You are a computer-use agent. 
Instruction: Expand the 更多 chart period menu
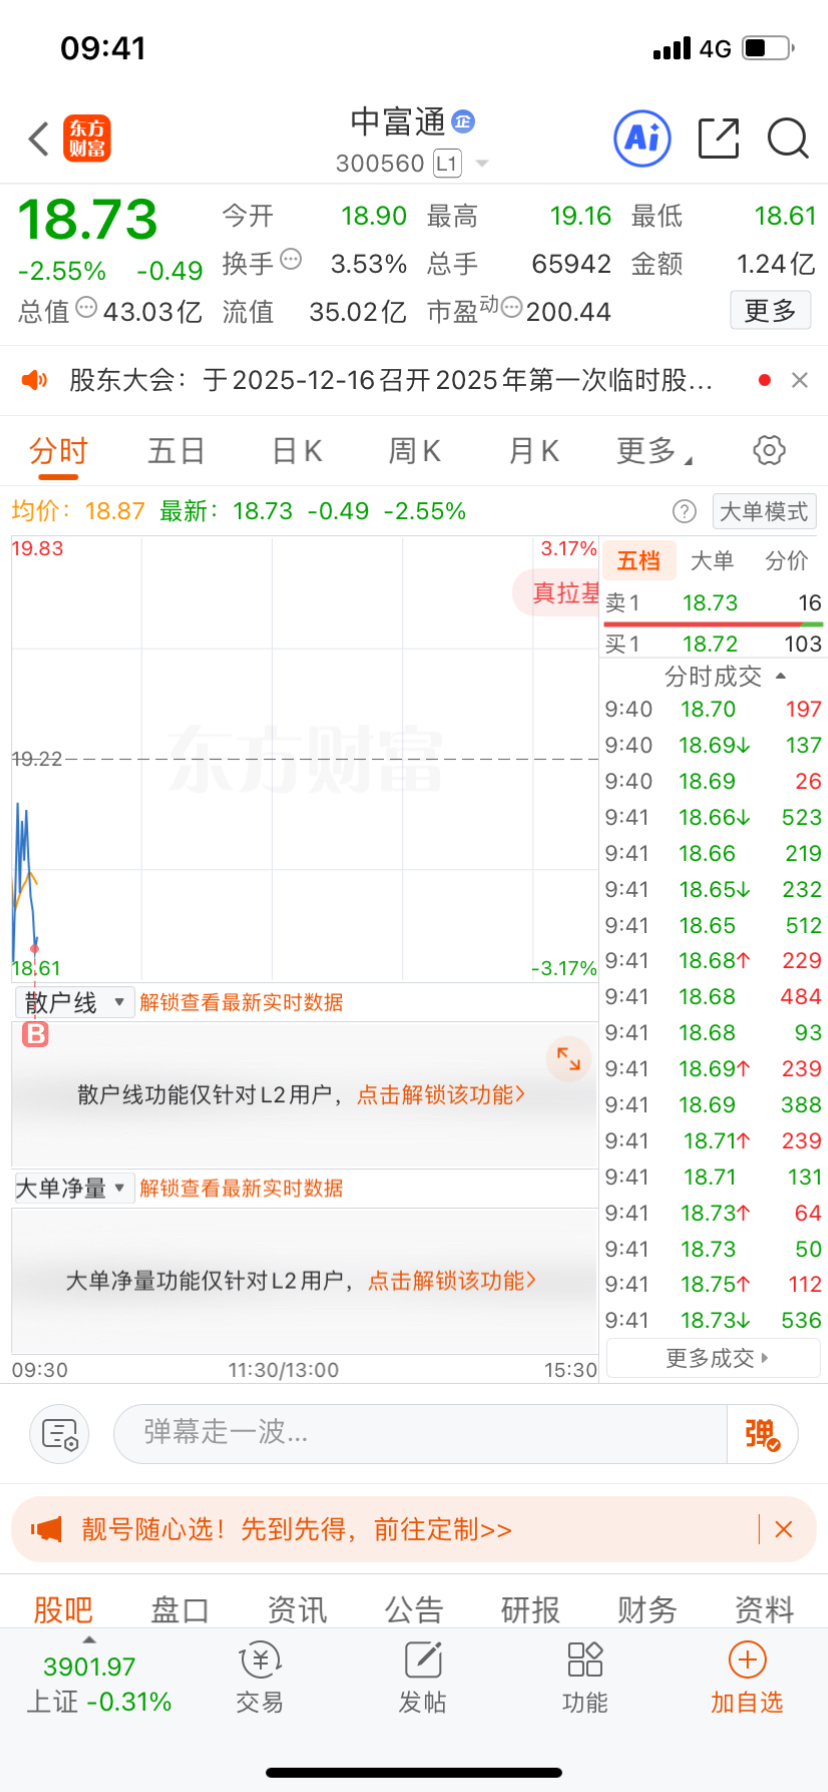[654, 451]
